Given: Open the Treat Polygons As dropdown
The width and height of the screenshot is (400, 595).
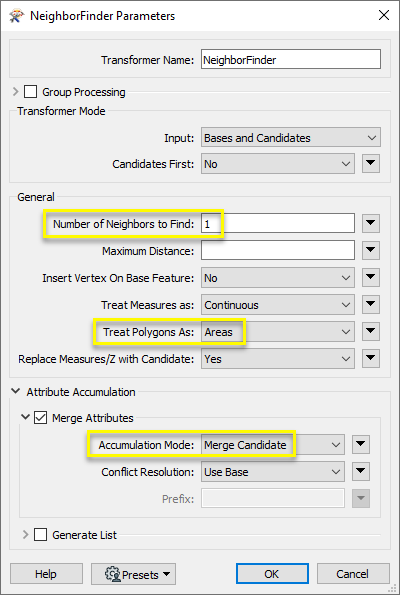Looking at the screenshot, I should click(278, 332).
